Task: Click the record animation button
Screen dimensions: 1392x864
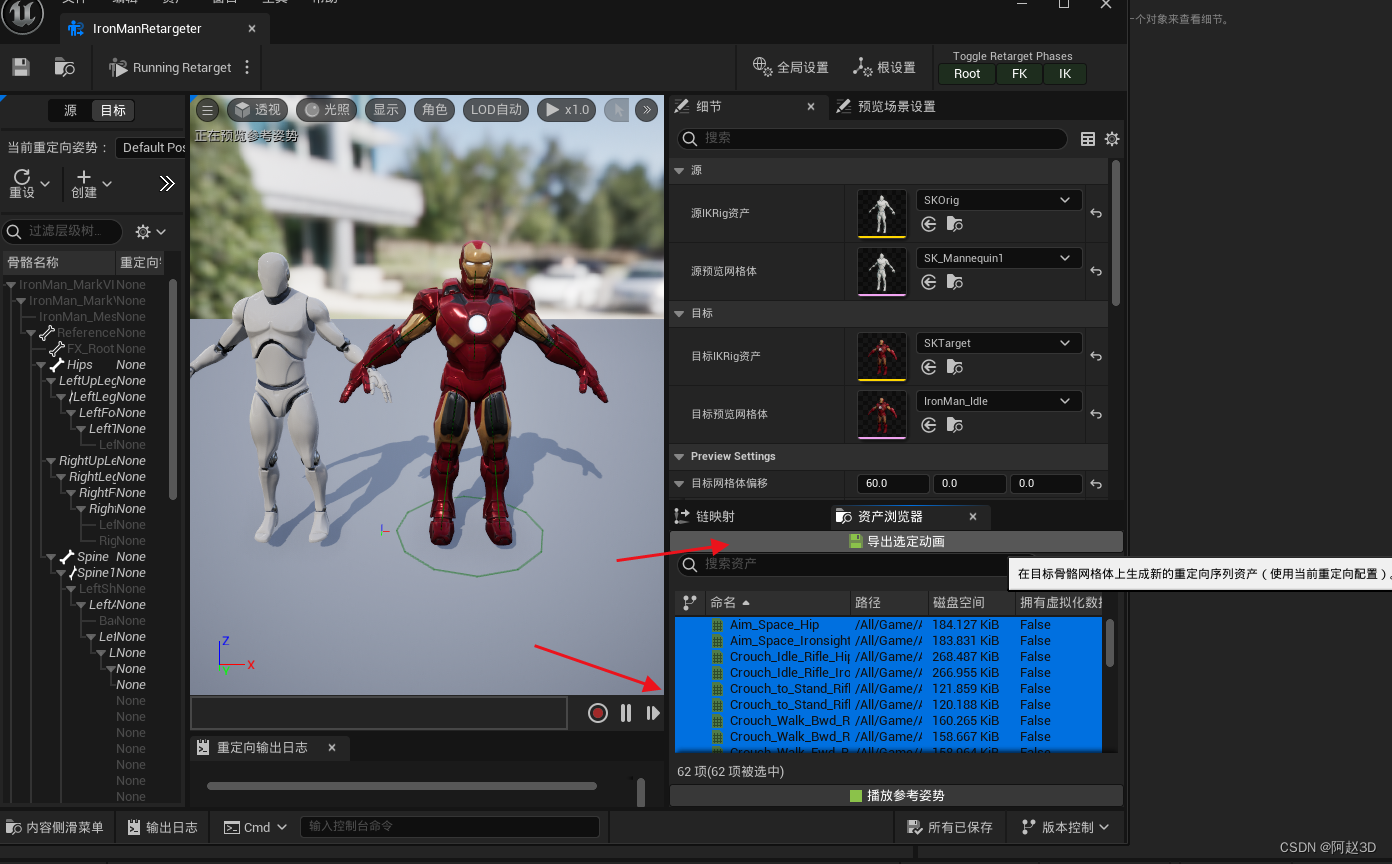Action: click(x=598, y=713)
